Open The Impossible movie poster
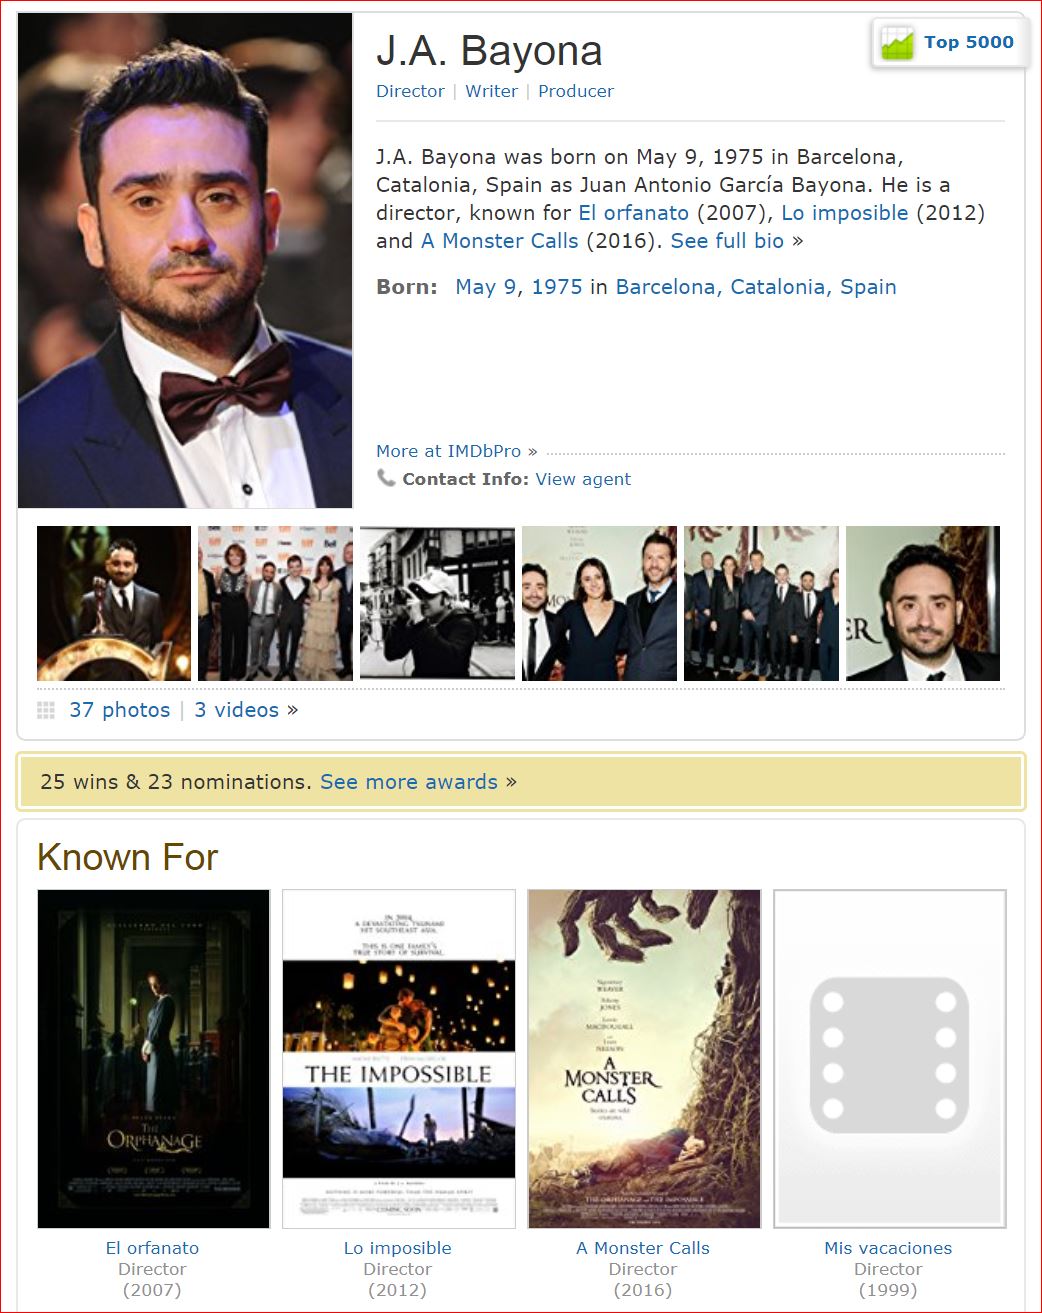1042x1313 pixels. (x=399, y=1058)
